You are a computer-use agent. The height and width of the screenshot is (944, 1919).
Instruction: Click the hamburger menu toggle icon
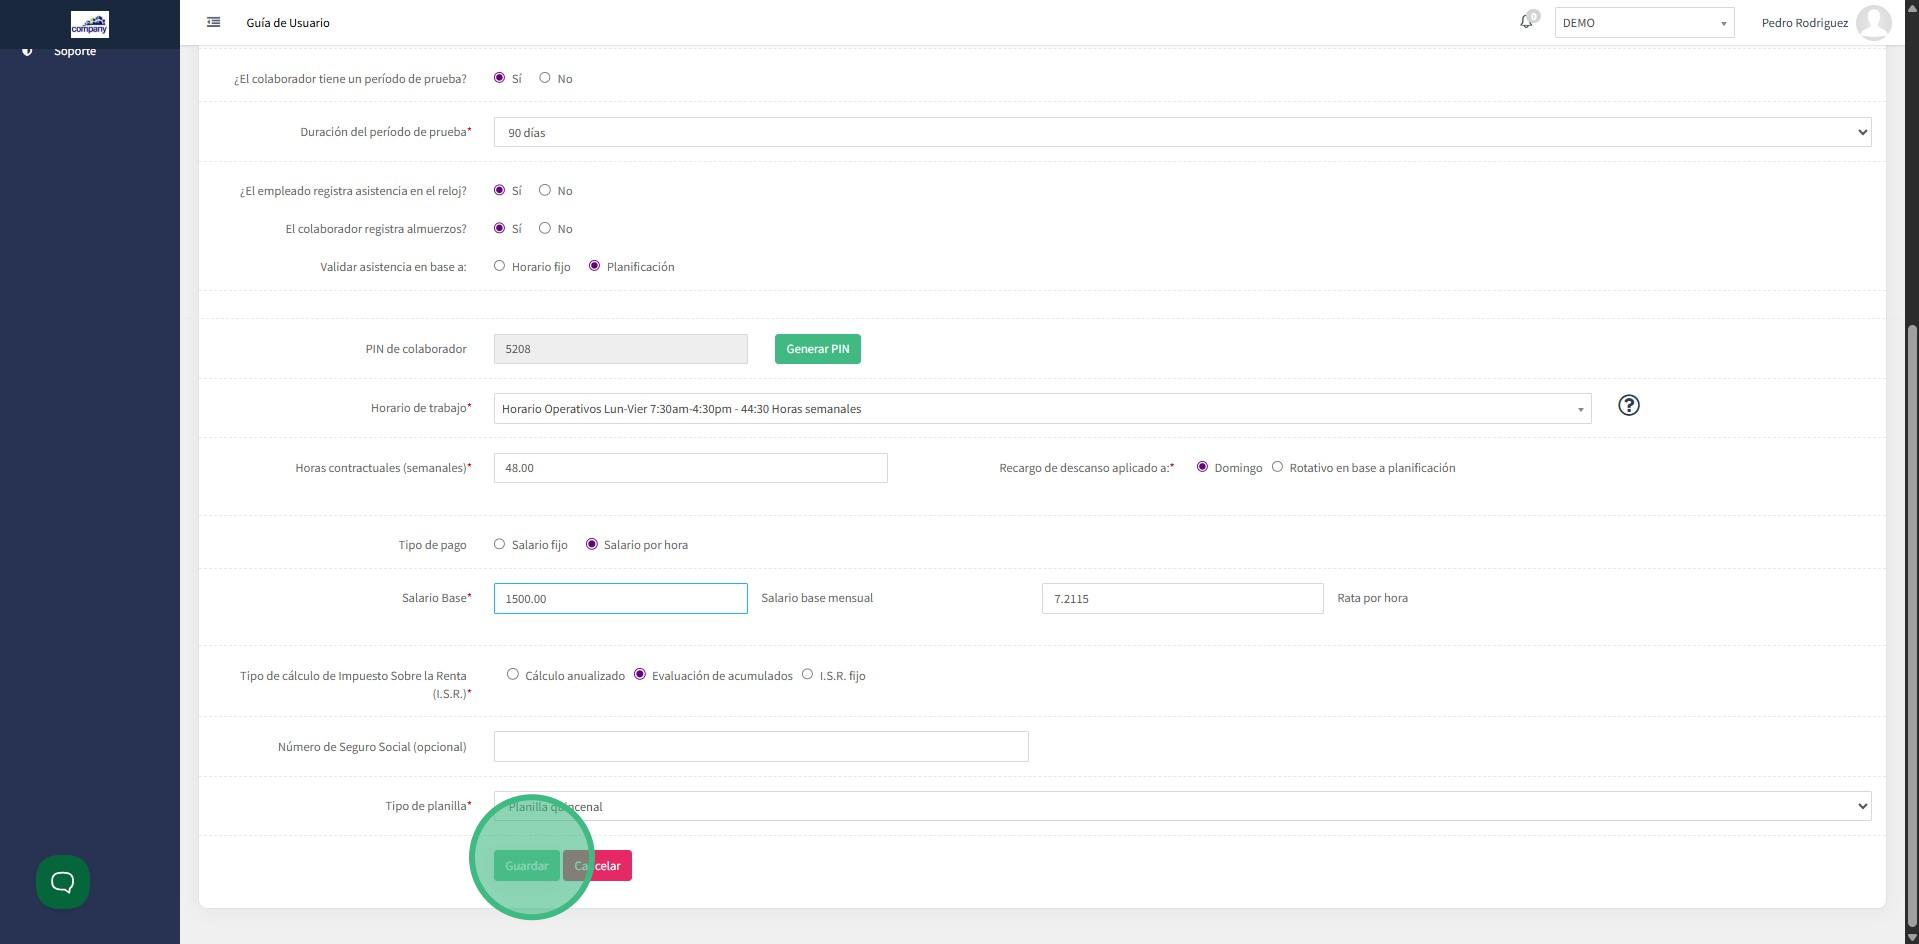(x=213, y=22)
